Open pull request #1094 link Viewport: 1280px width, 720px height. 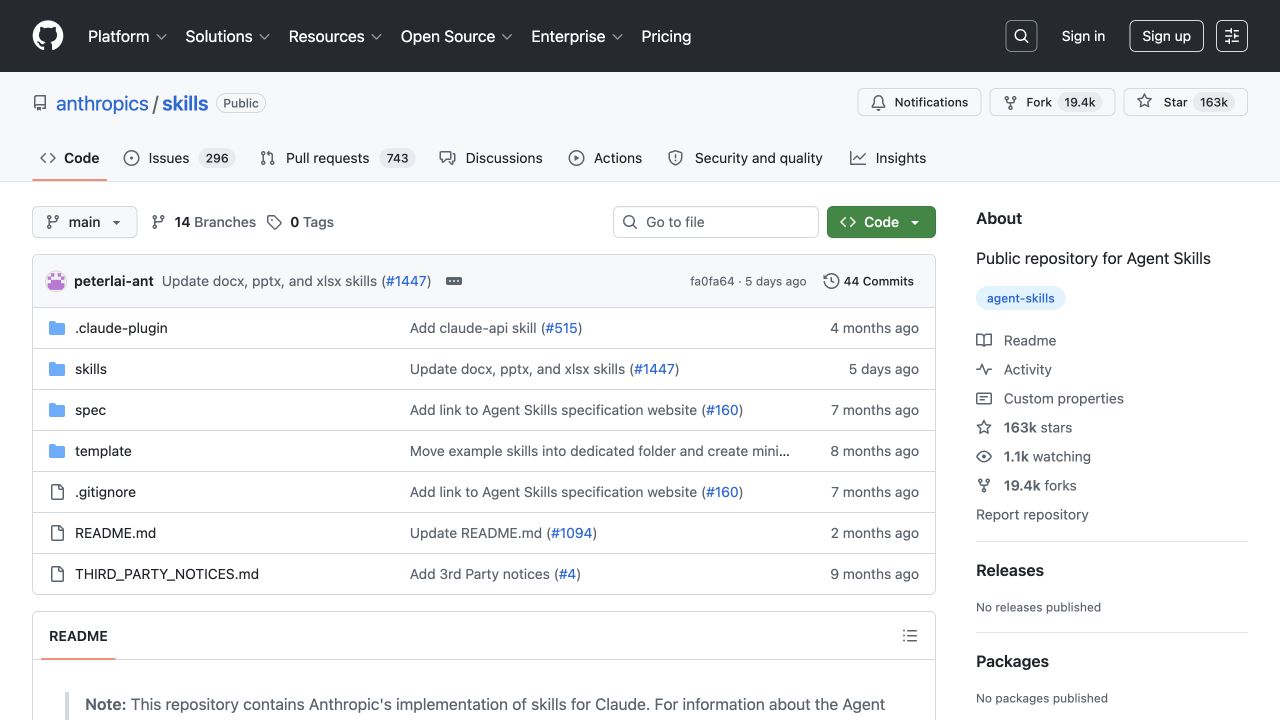[572, 533]
